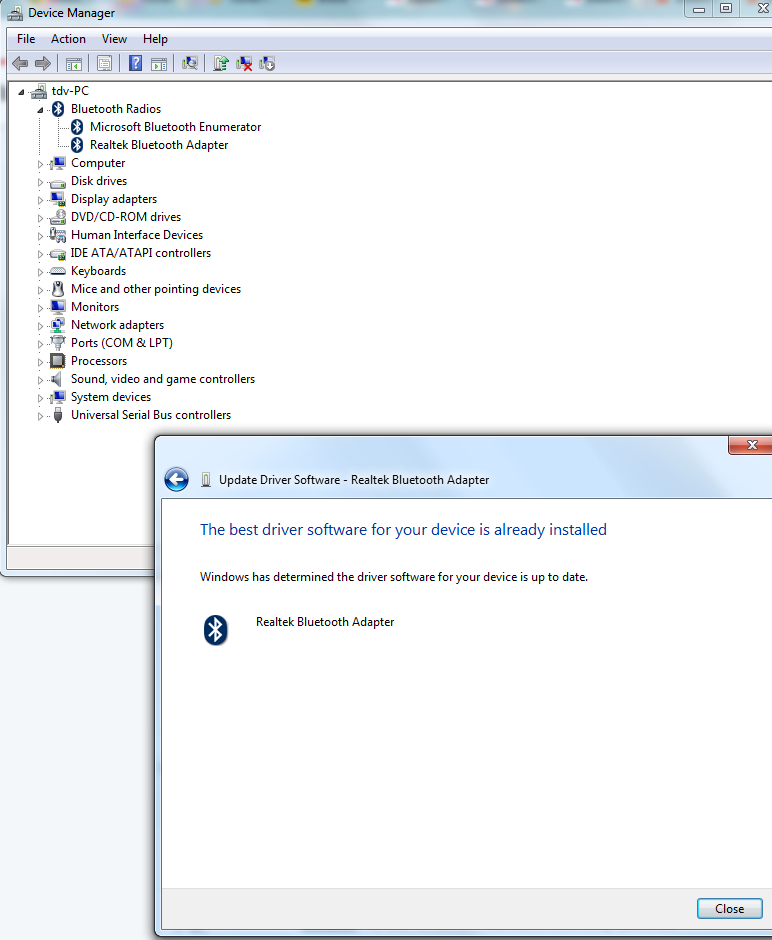Open the View menu

[x=114, y=39]
